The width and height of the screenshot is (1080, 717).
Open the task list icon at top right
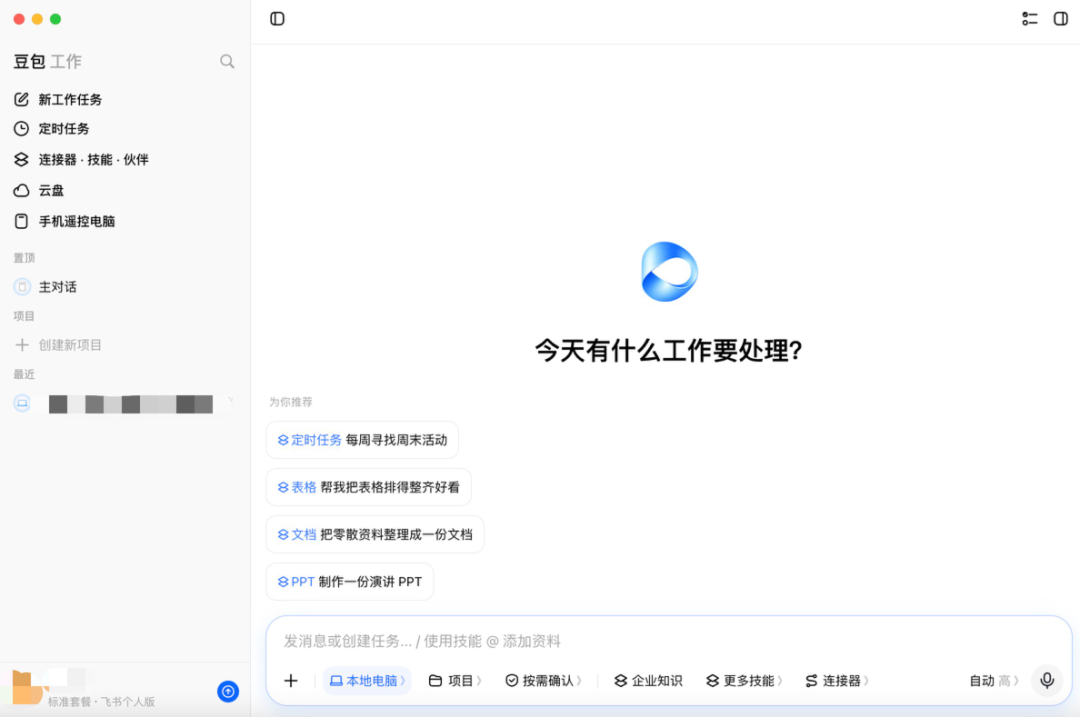click(1029, 19)
